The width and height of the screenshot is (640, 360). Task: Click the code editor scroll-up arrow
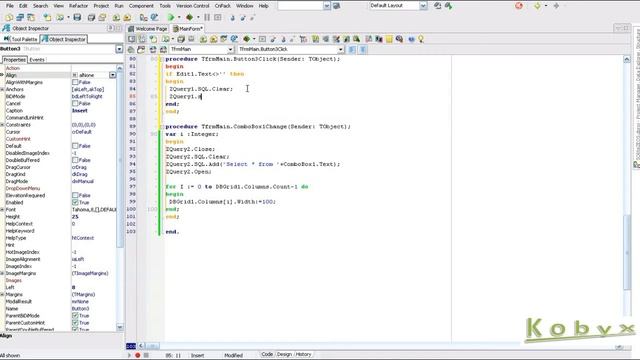click(627, 59)
